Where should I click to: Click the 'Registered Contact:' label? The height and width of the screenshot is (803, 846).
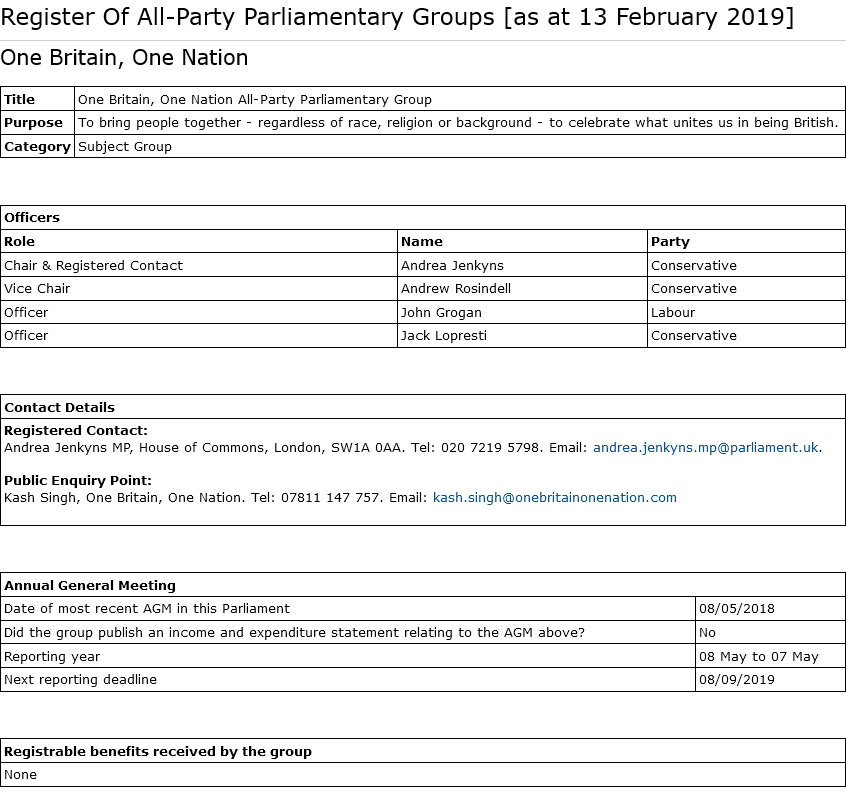pos(76,431)
